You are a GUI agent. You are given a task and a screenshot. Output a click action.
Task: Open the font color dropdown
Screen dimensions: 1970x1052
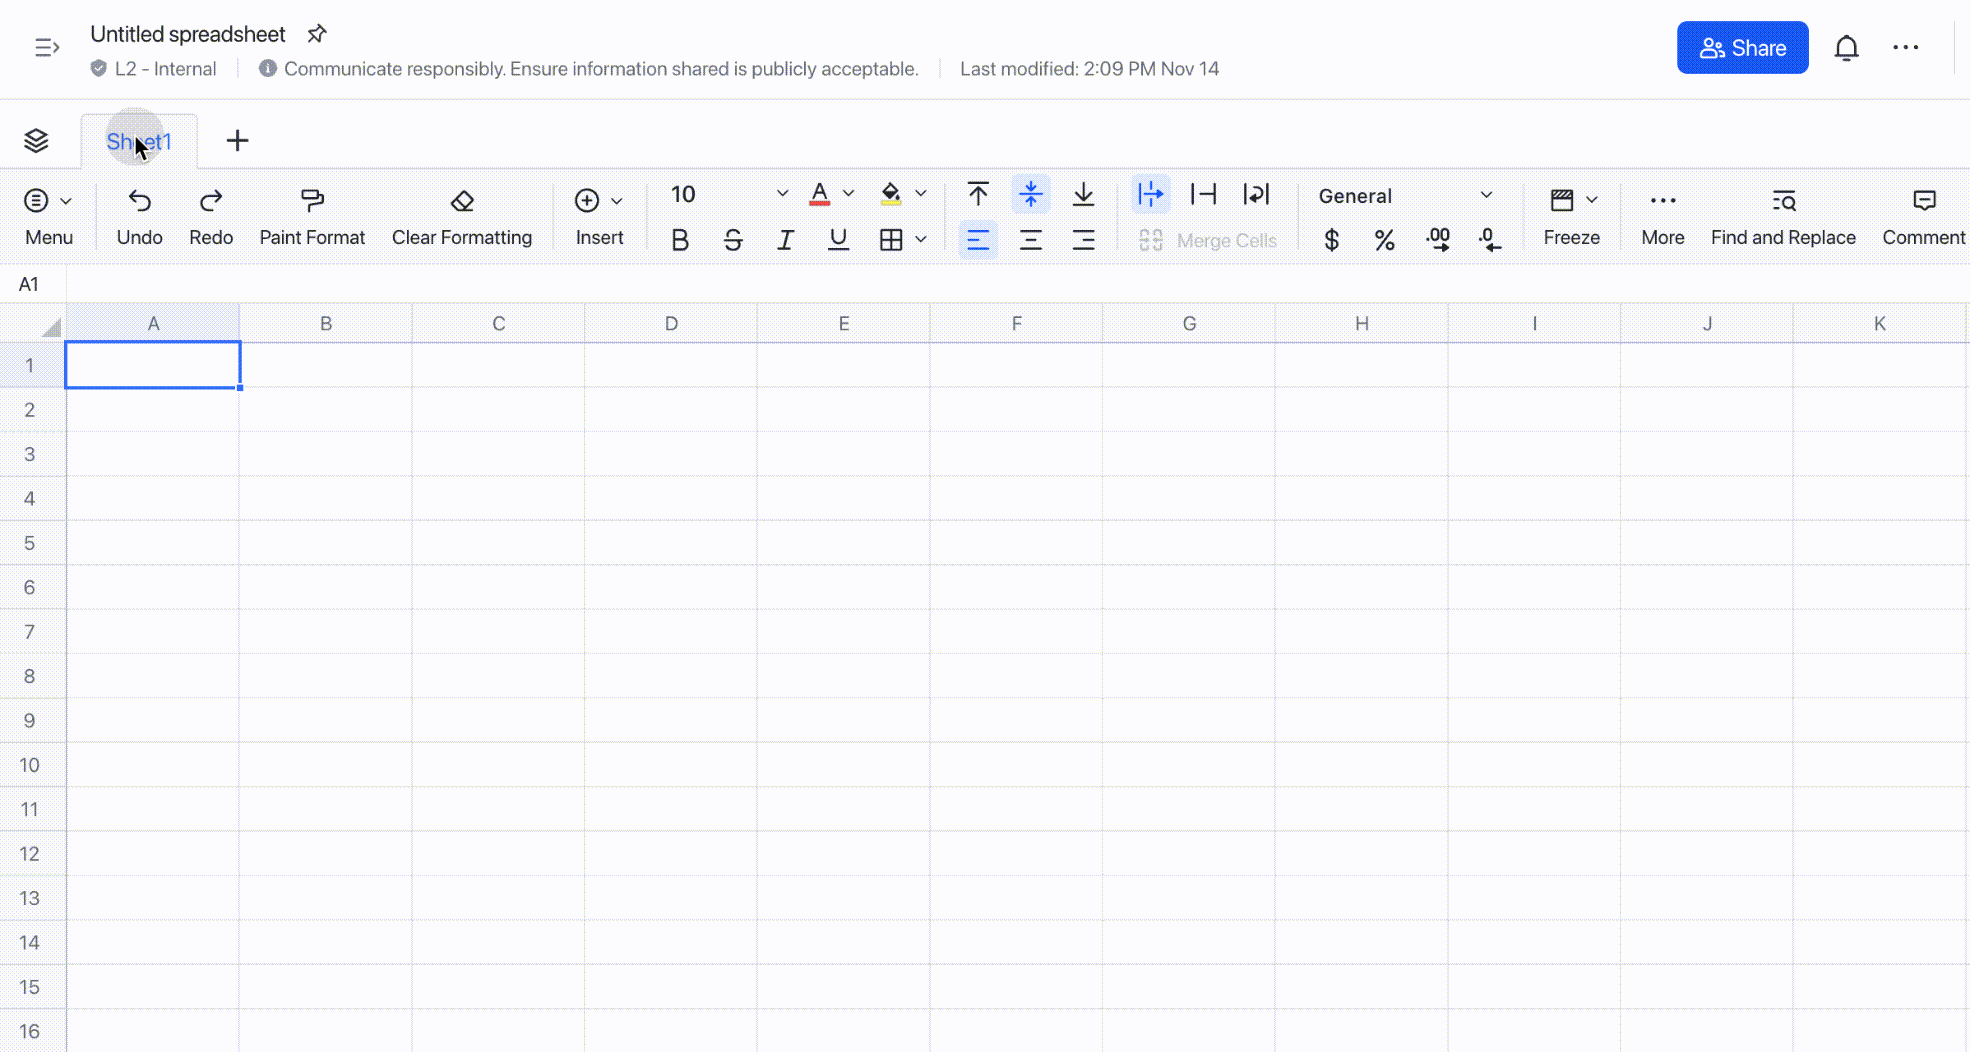point(849,194)
